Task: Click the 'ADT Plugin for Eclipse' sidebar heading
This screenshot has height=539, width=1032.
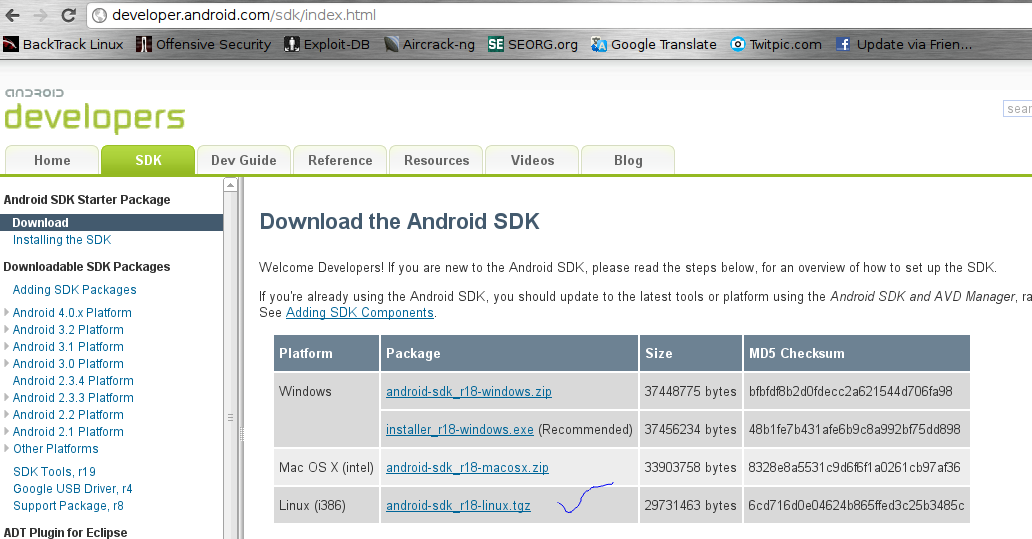Action: coord(65,532)
